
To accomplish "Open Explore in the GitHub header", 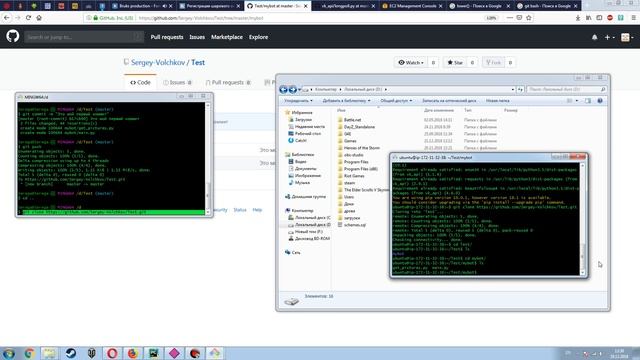I will click(258, 37).
